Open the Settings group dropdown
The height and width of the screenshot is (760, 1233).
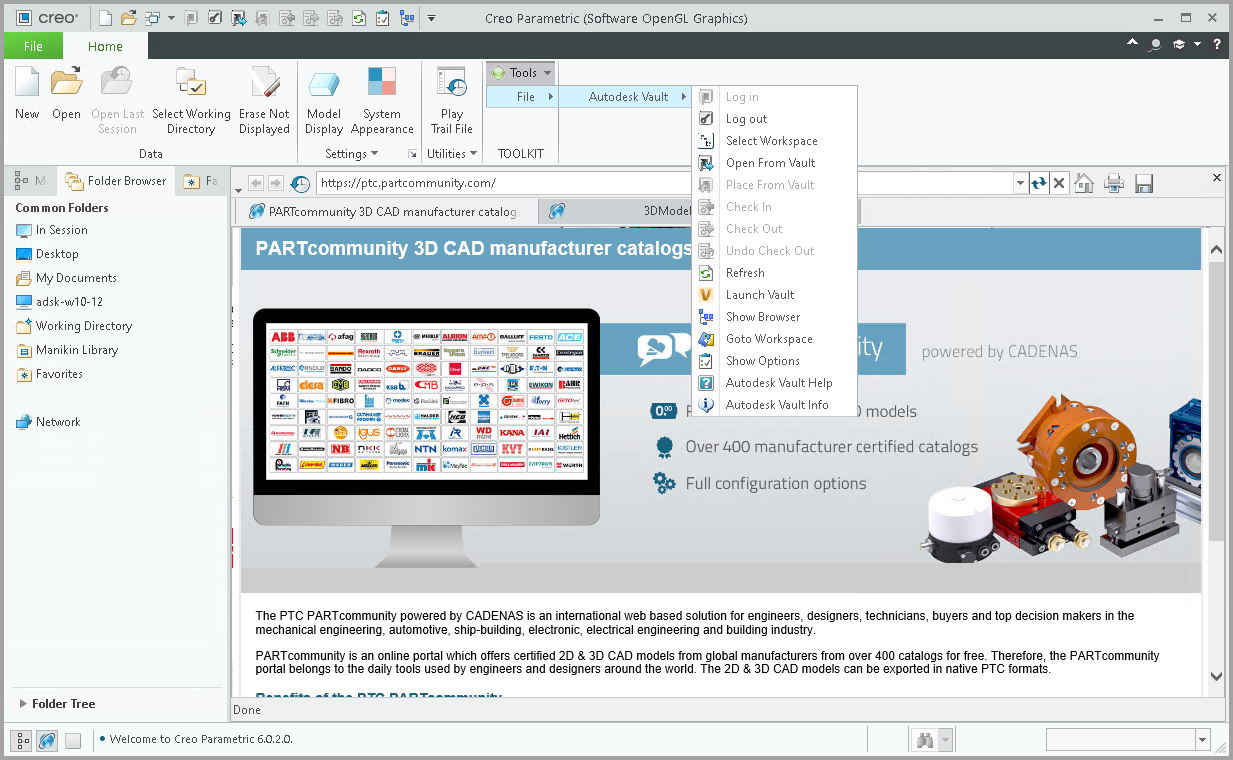point(351,154)
